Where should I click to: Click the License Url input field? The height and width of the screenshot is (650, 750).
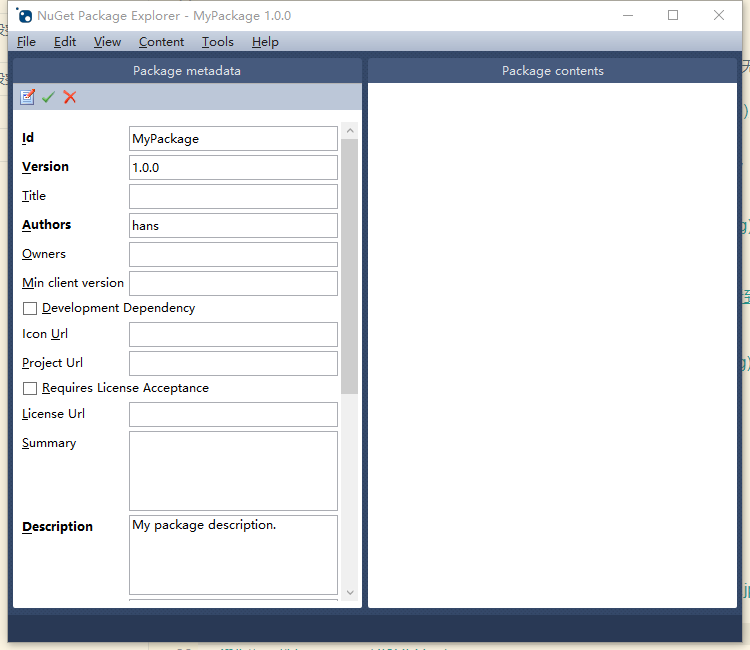pyautogui.click(x=233, y=414)
